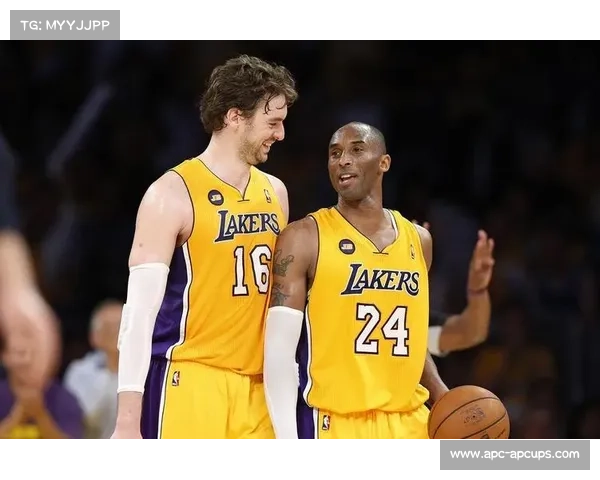Open the www.apc-apcups.com link label
Viewport: 600px width, 480px height.
514,454
